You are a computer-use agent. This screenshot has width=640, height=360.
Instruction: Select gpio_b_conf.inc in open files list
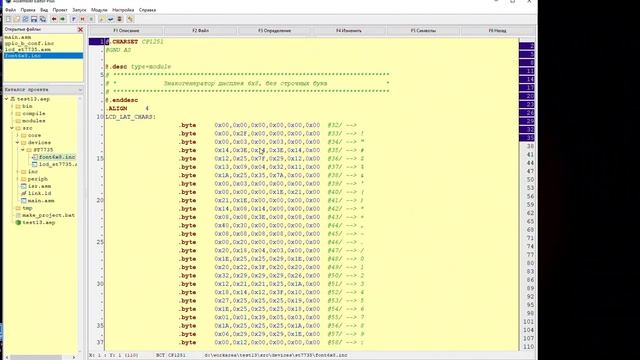click(x=29, y=43)
